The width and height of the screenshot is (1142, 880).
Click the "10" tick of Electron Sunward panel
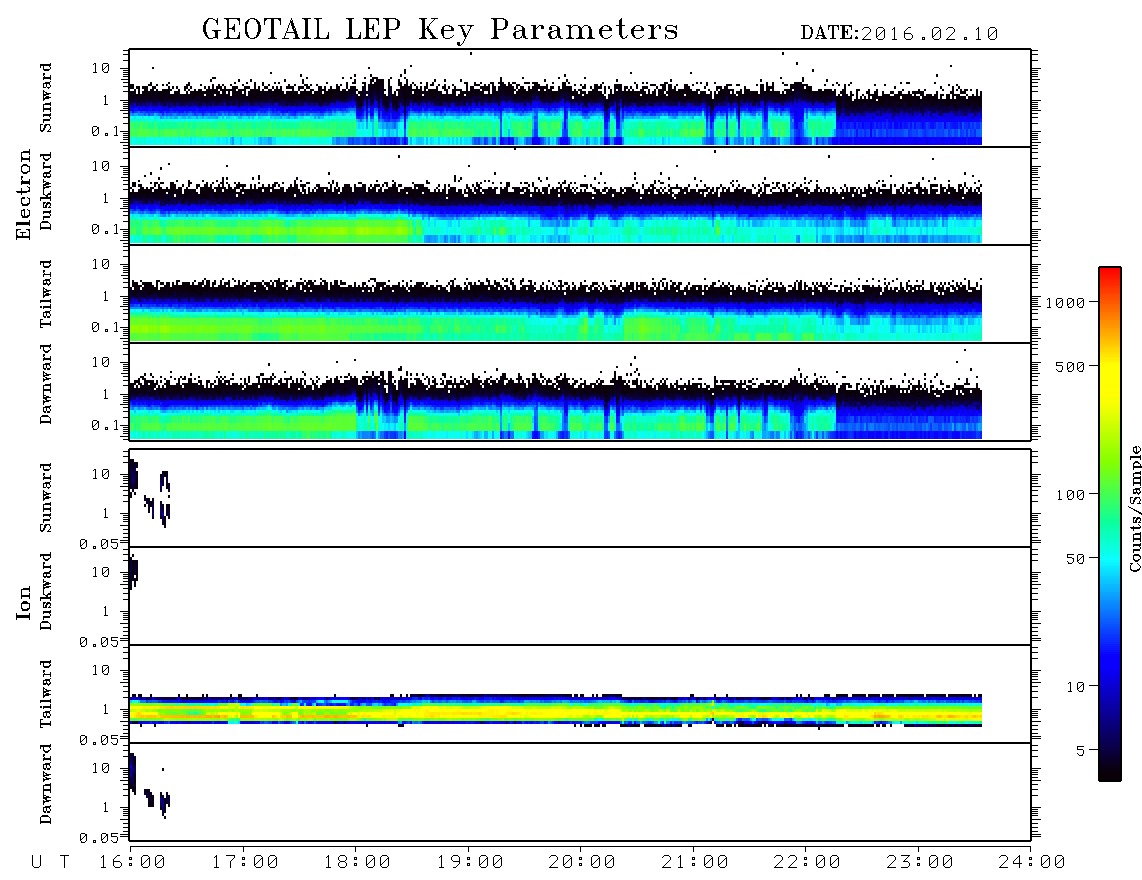(101, 68)
